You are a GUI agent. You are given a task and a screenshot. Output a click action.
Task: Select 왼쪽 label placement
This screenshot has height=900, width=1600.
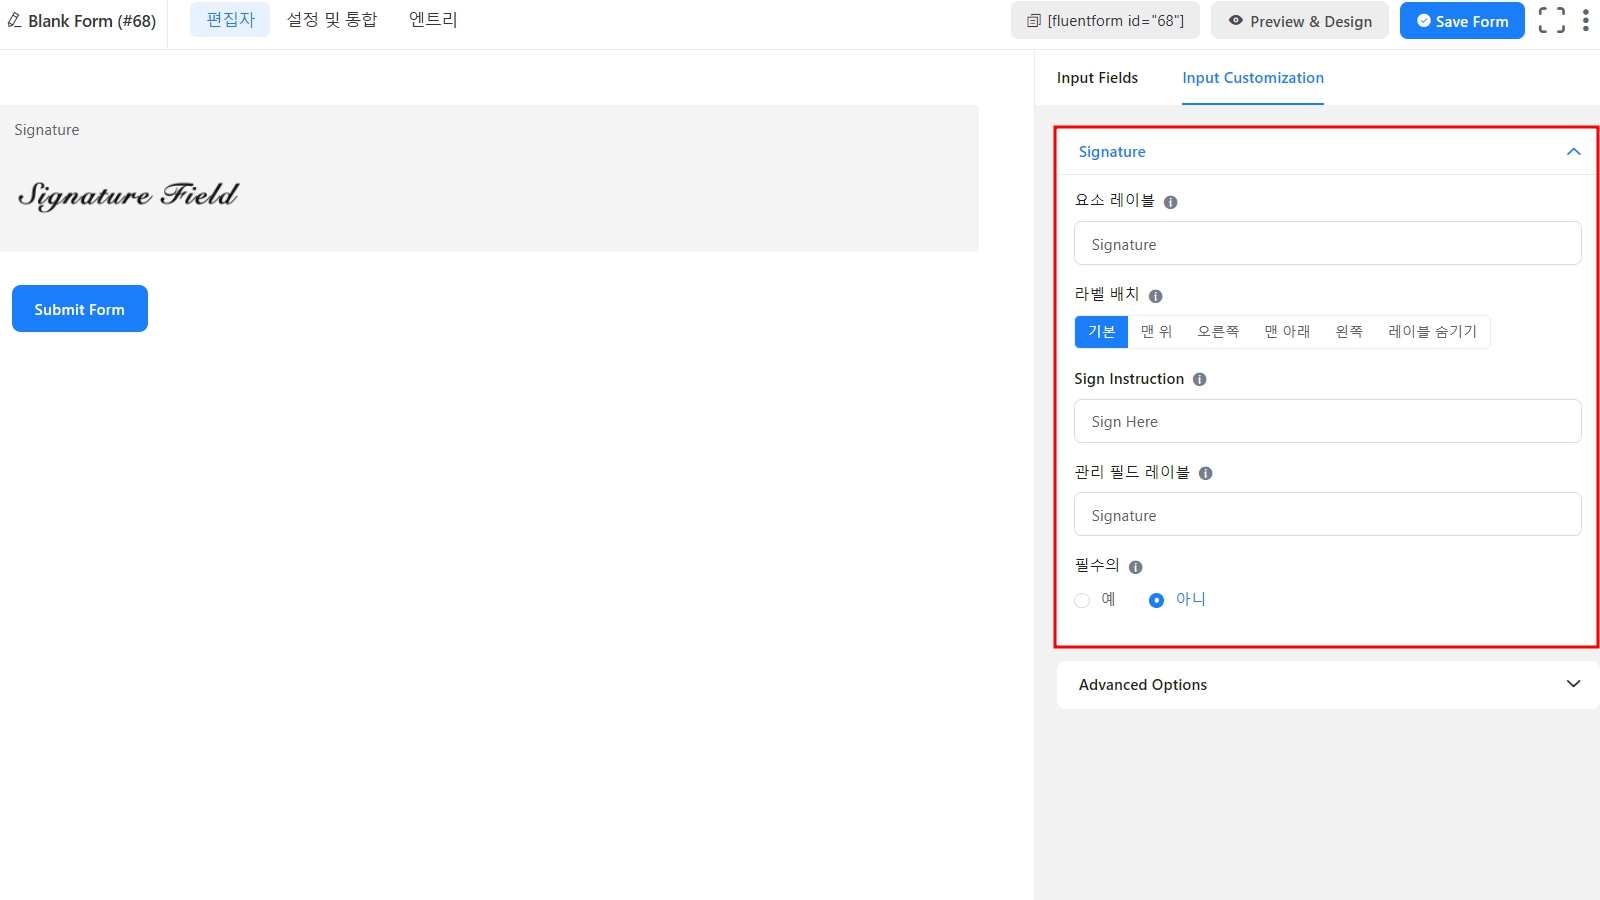pyautogui.click(x=1349, y=332)
